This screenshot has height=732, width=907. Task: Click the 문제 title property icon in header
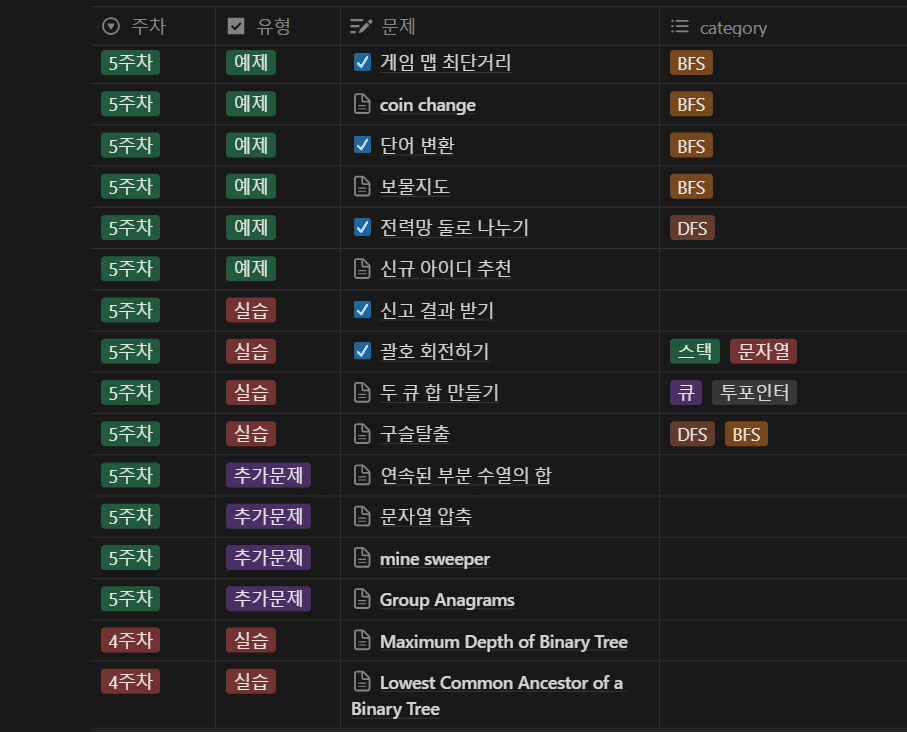pyautogui.click(x=361, y=26)
